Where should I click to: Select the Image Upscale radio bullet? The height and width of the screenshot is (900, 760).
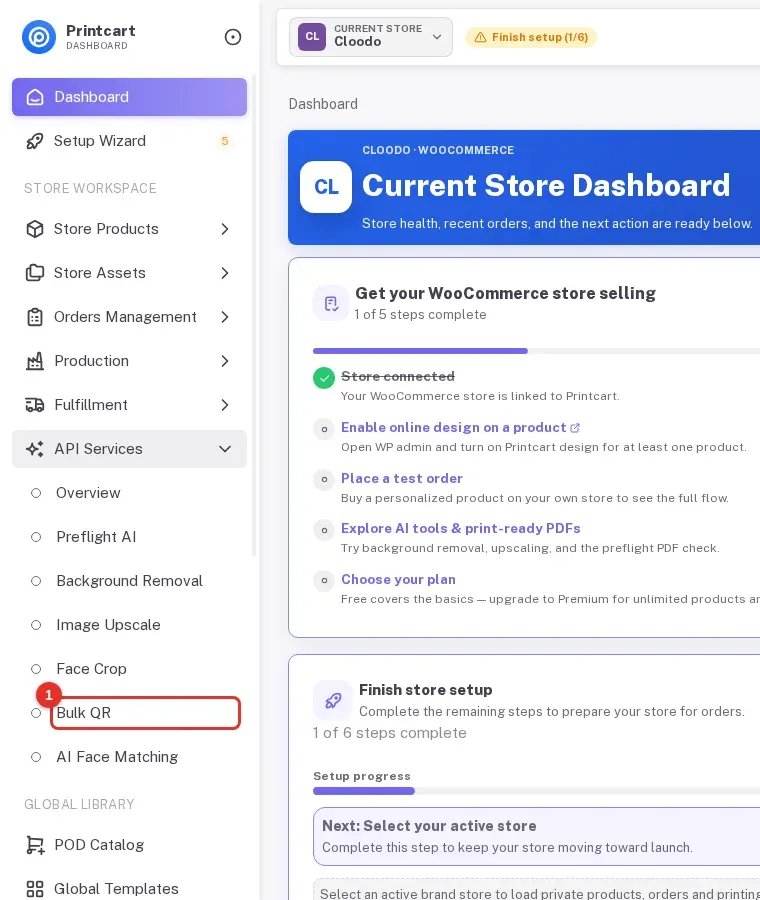tap(36, 625)
